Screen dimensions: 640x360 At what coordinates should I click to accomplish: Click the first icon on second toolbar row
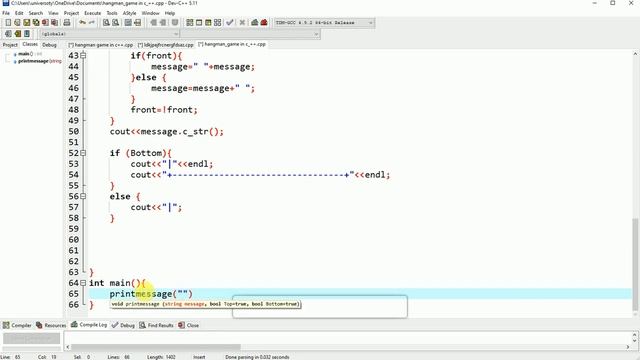[8, 34]
